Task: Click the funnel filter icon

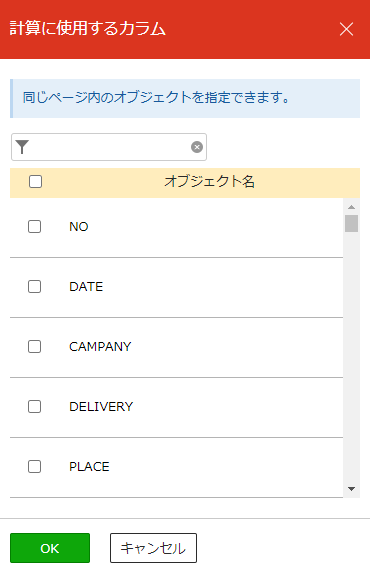Action: pyautogui.click(x=22, y=147)
